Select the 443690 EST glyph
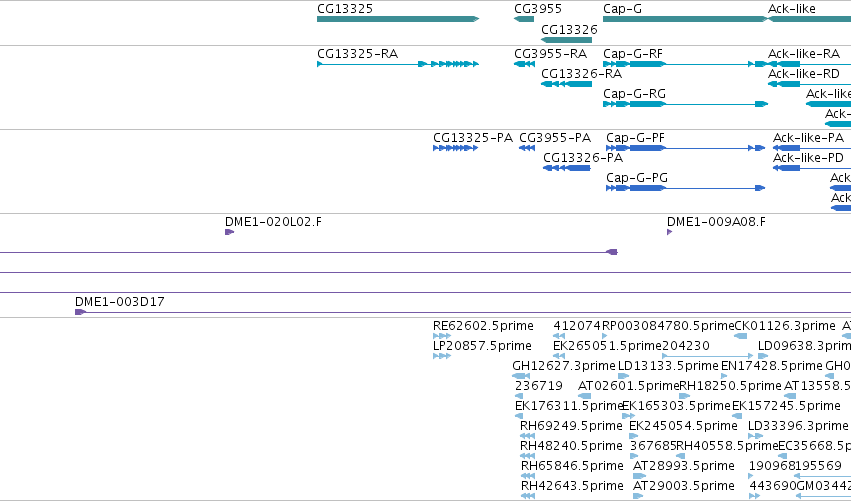Viewport: 851px width, 501px height. [754, 496]
